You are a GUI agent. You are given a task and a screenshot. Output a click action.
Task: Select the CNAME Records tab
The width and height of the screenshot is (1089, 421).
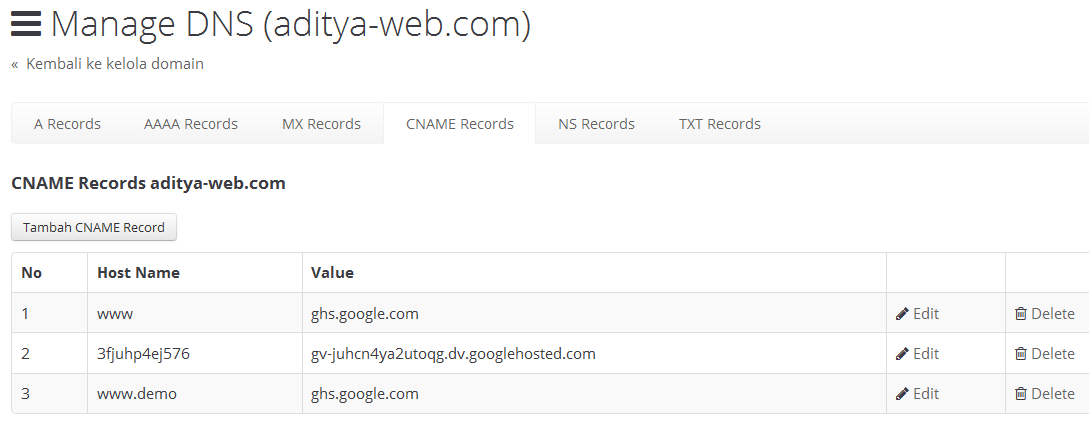[460, 124]
